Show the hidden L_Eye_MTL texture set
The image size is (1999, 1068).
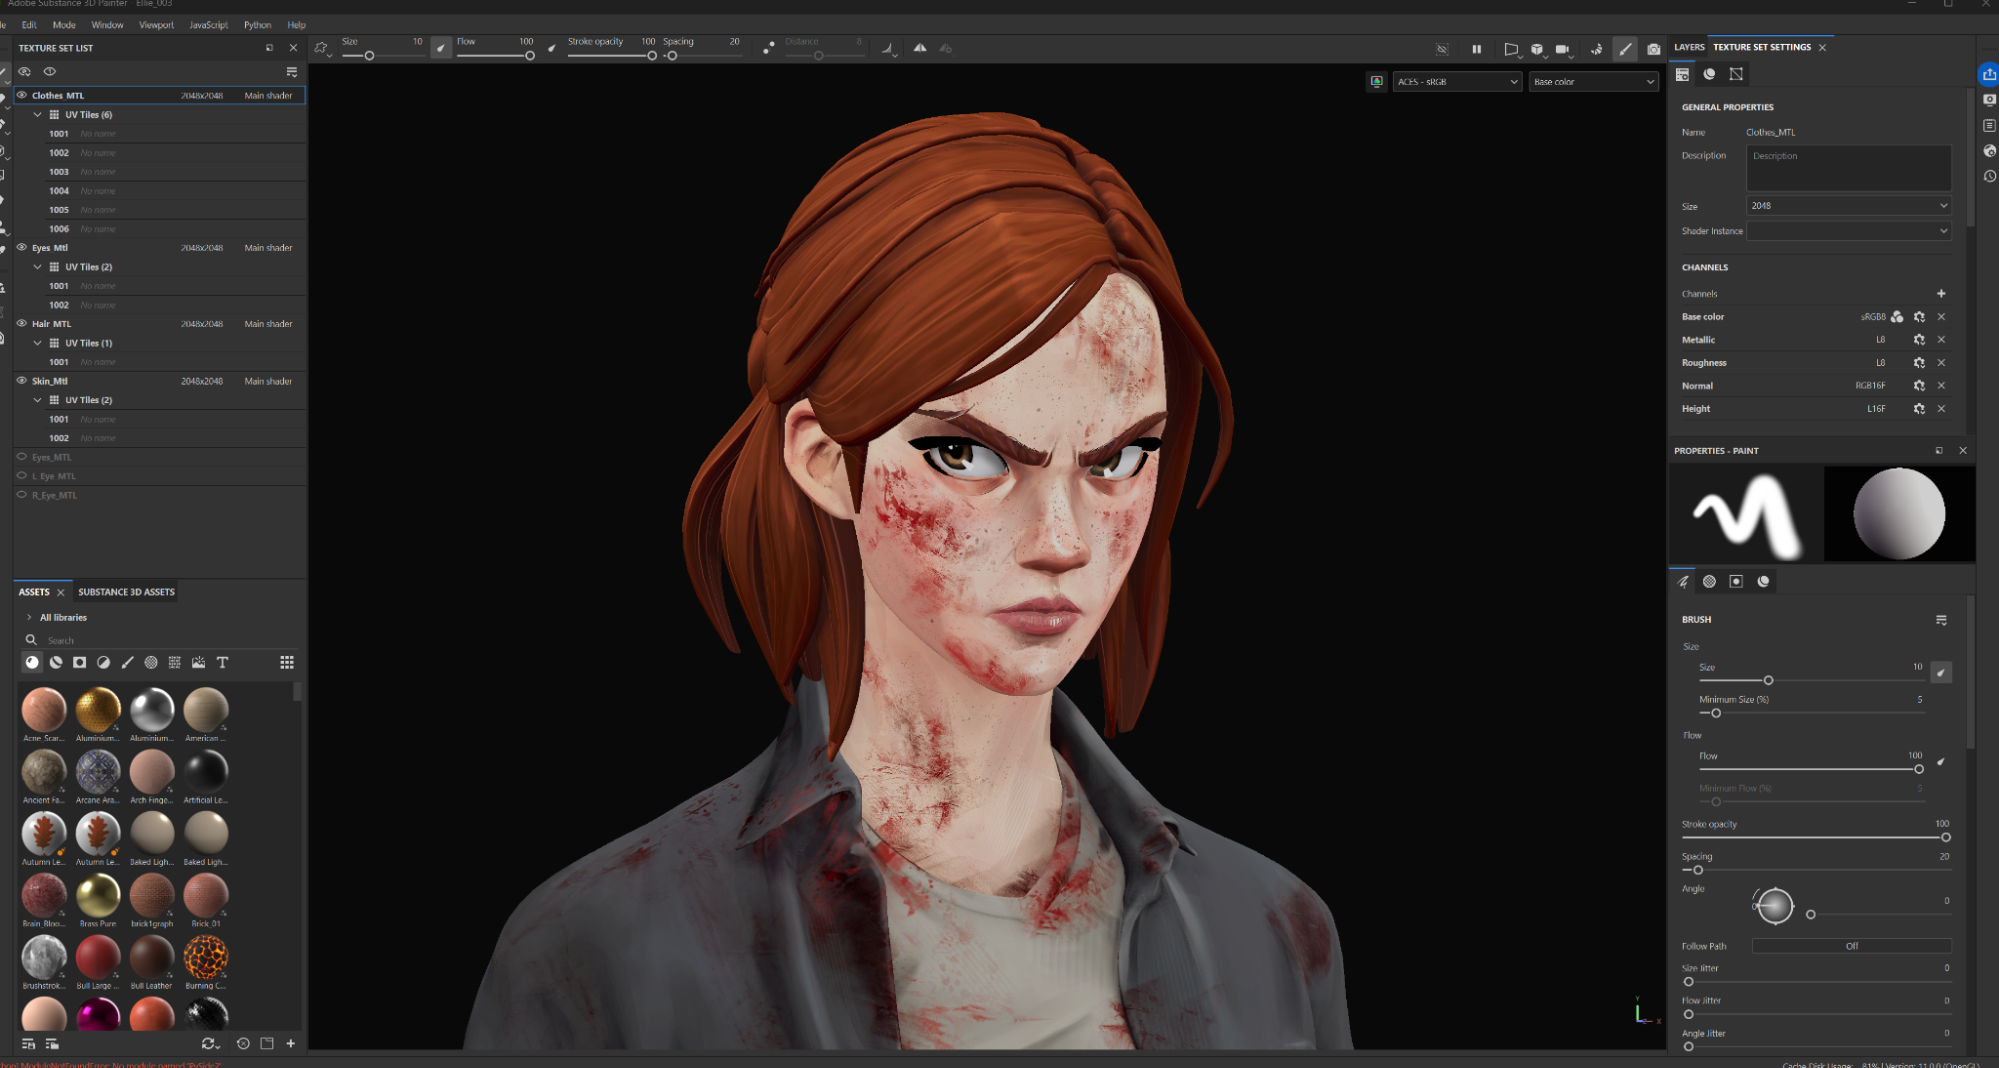coord(22,476)
